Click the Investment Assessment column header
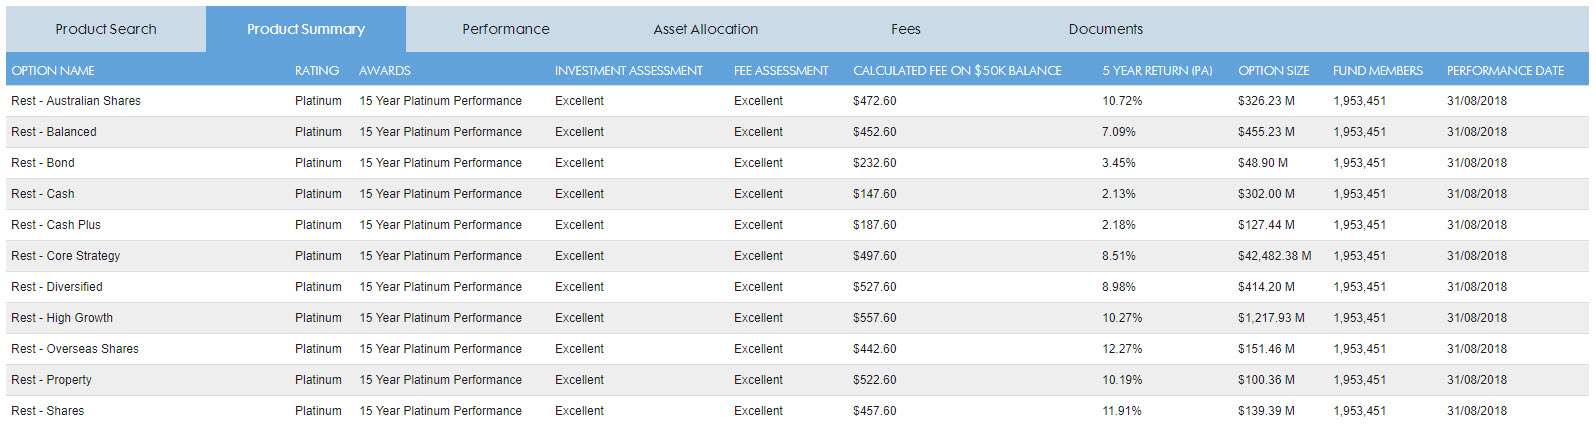Image resolution: width=1596 pixels, height=429 pixels. (629, 71)
